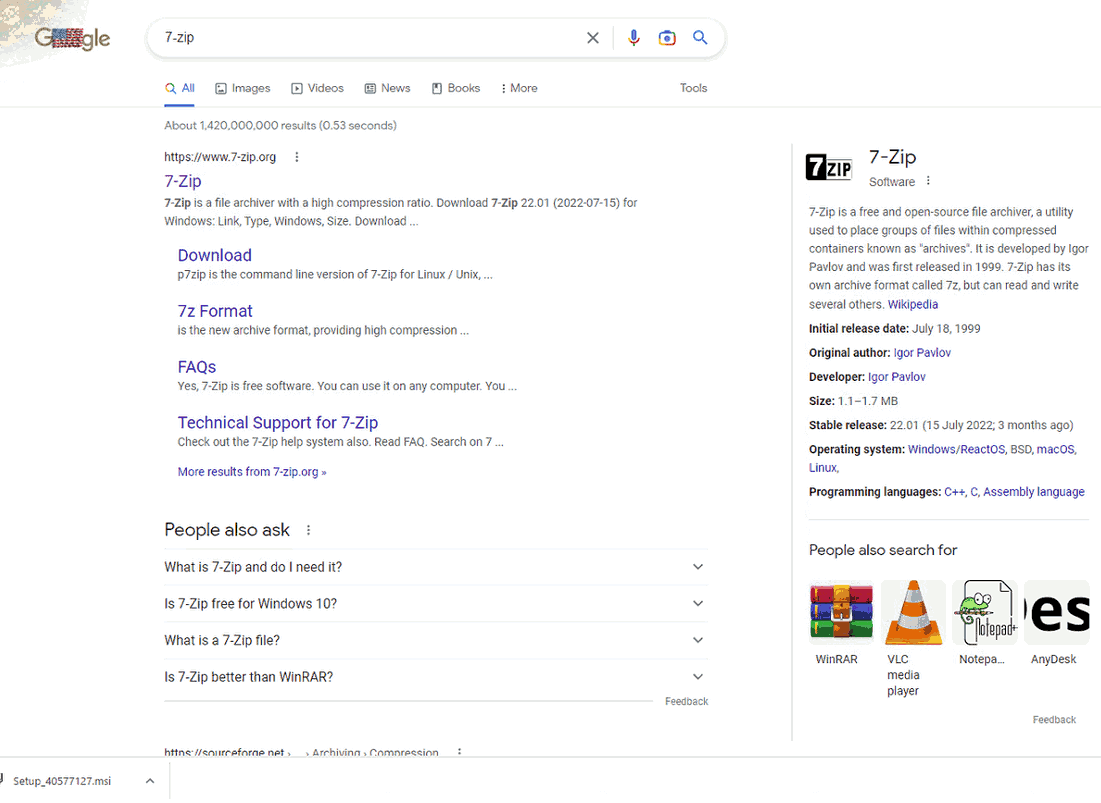Viewport: 1101px width, 803px height.
Task: Open three-dot menu next to Software label
Action: (928, 181)
